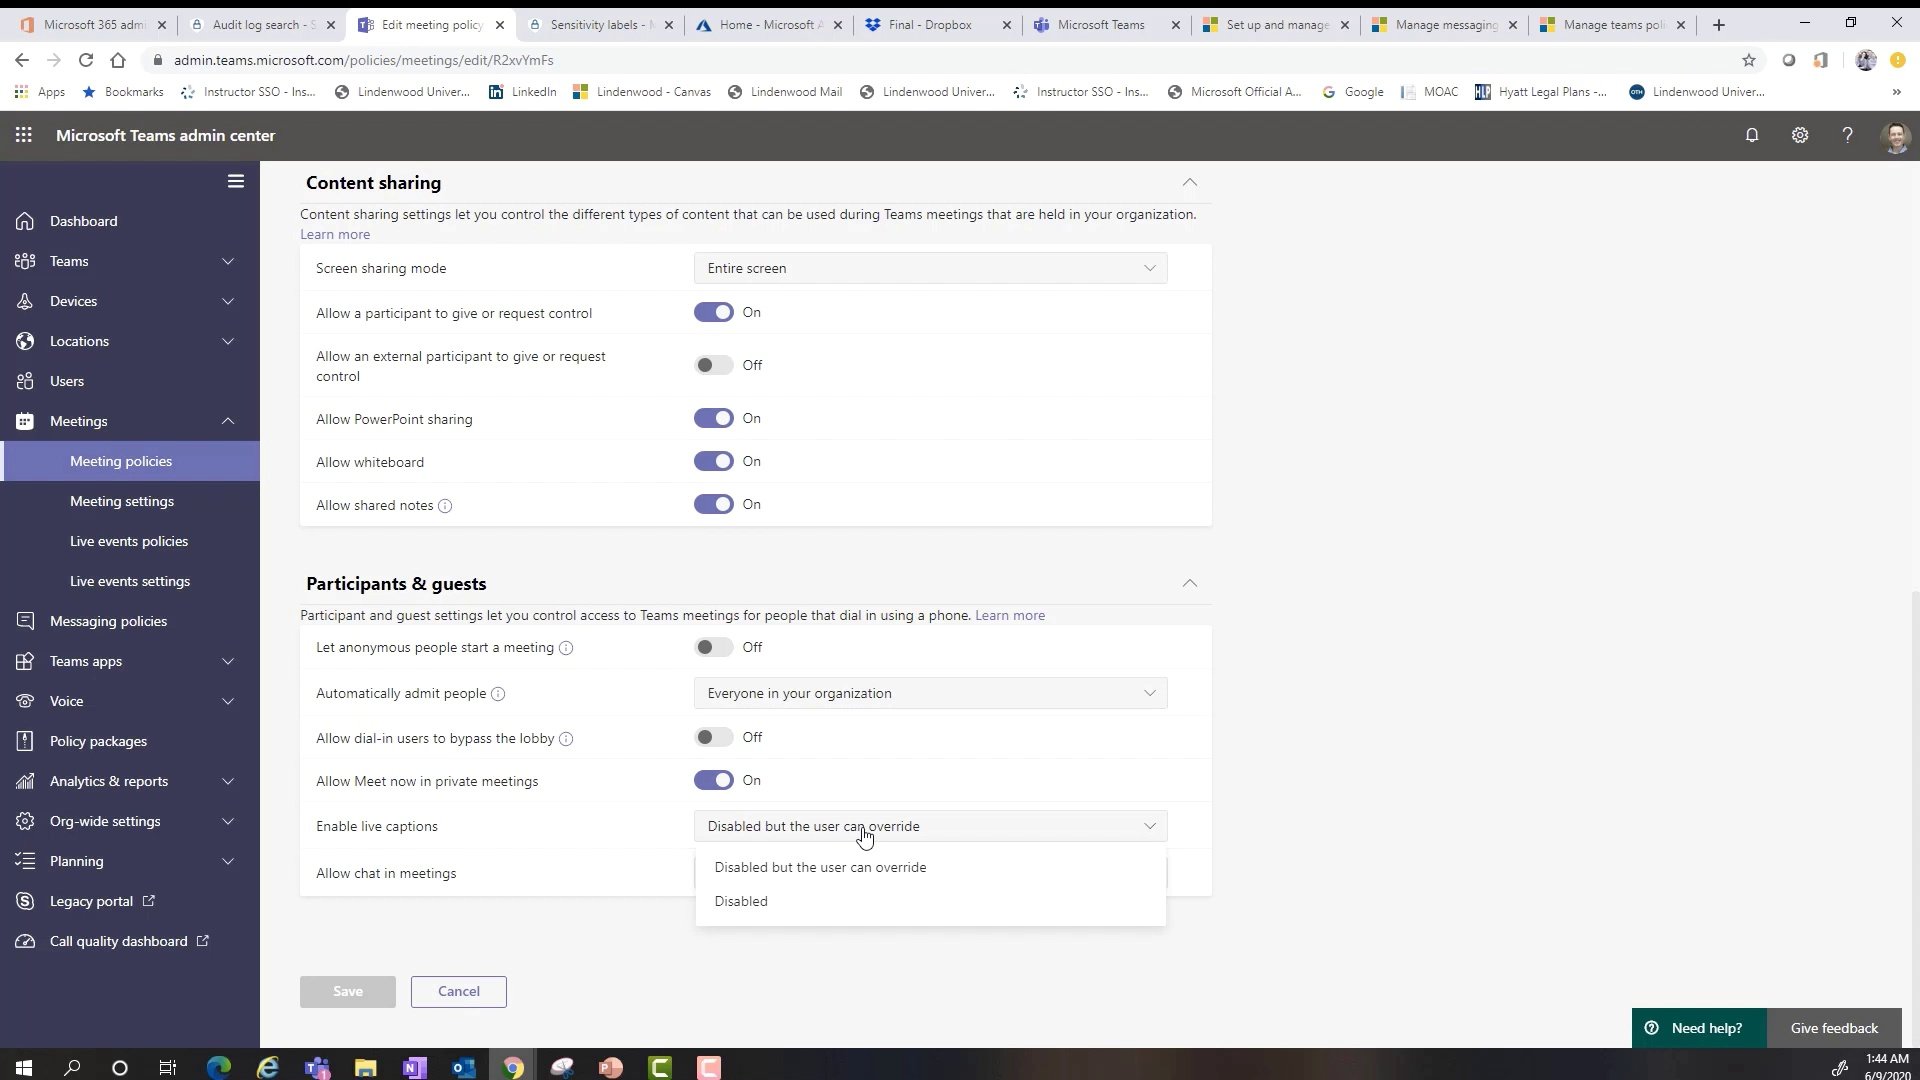The image size is (1920, 1080).
Task: Open Meeting settings in left menu
Action: point(123,500)
